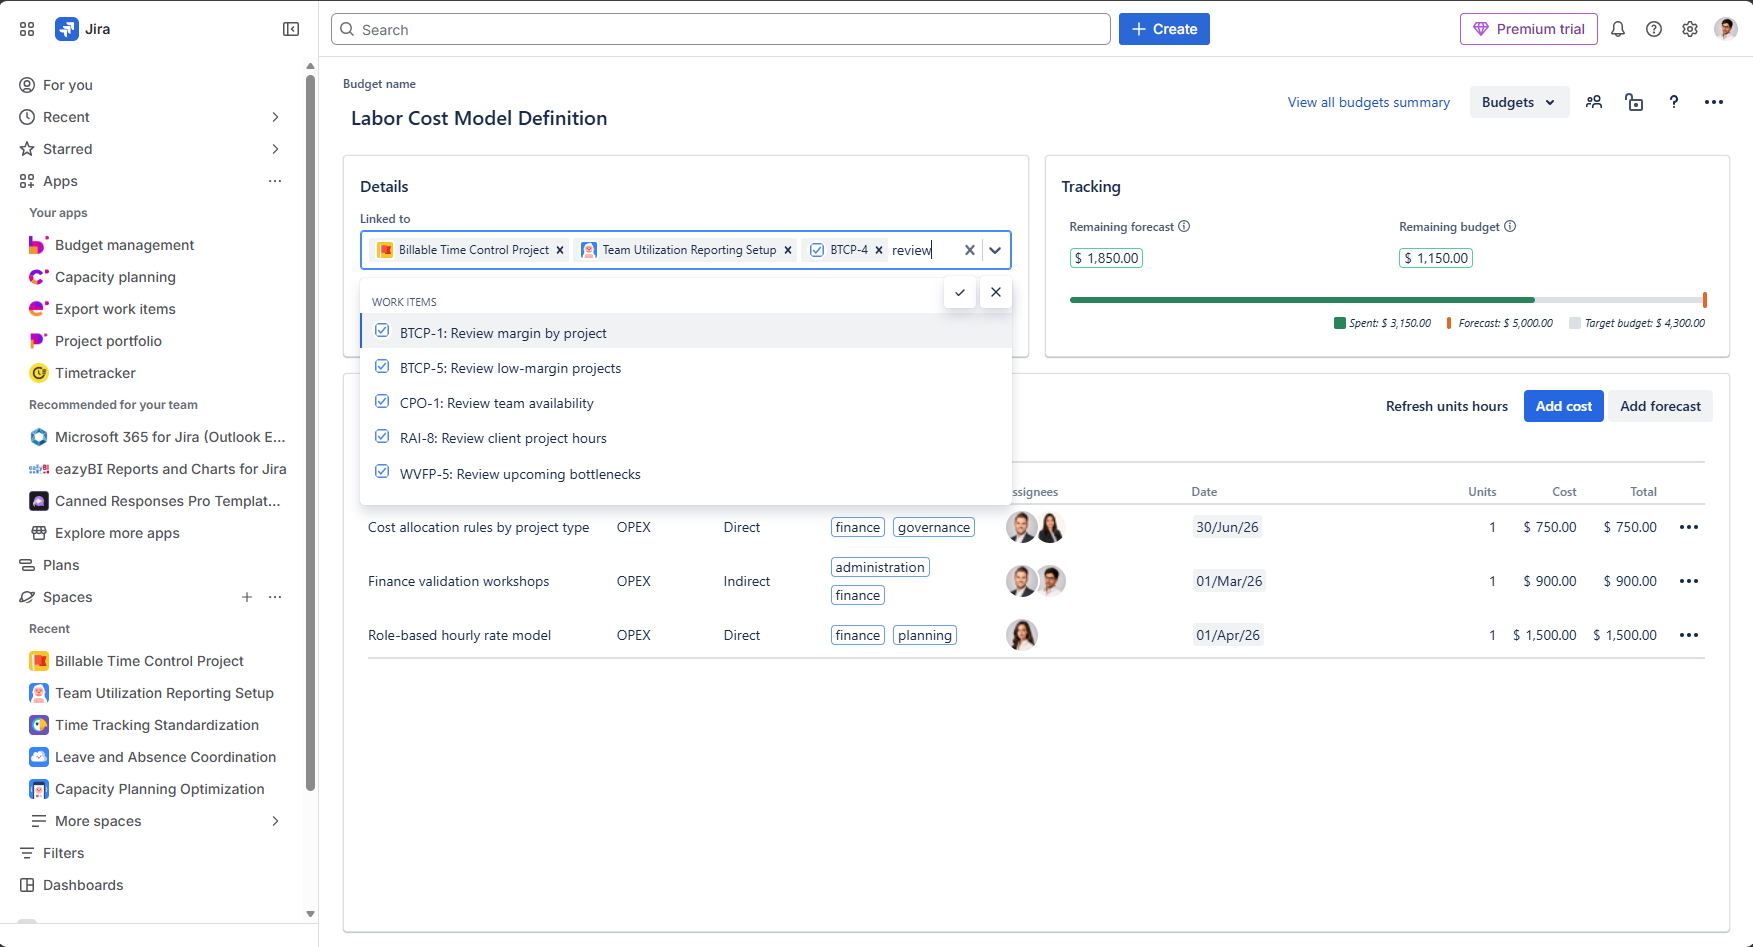Viewport: 1753px width, 947px height.
Task: Open Billable Time Control Project space
Action: coord(149,661)
